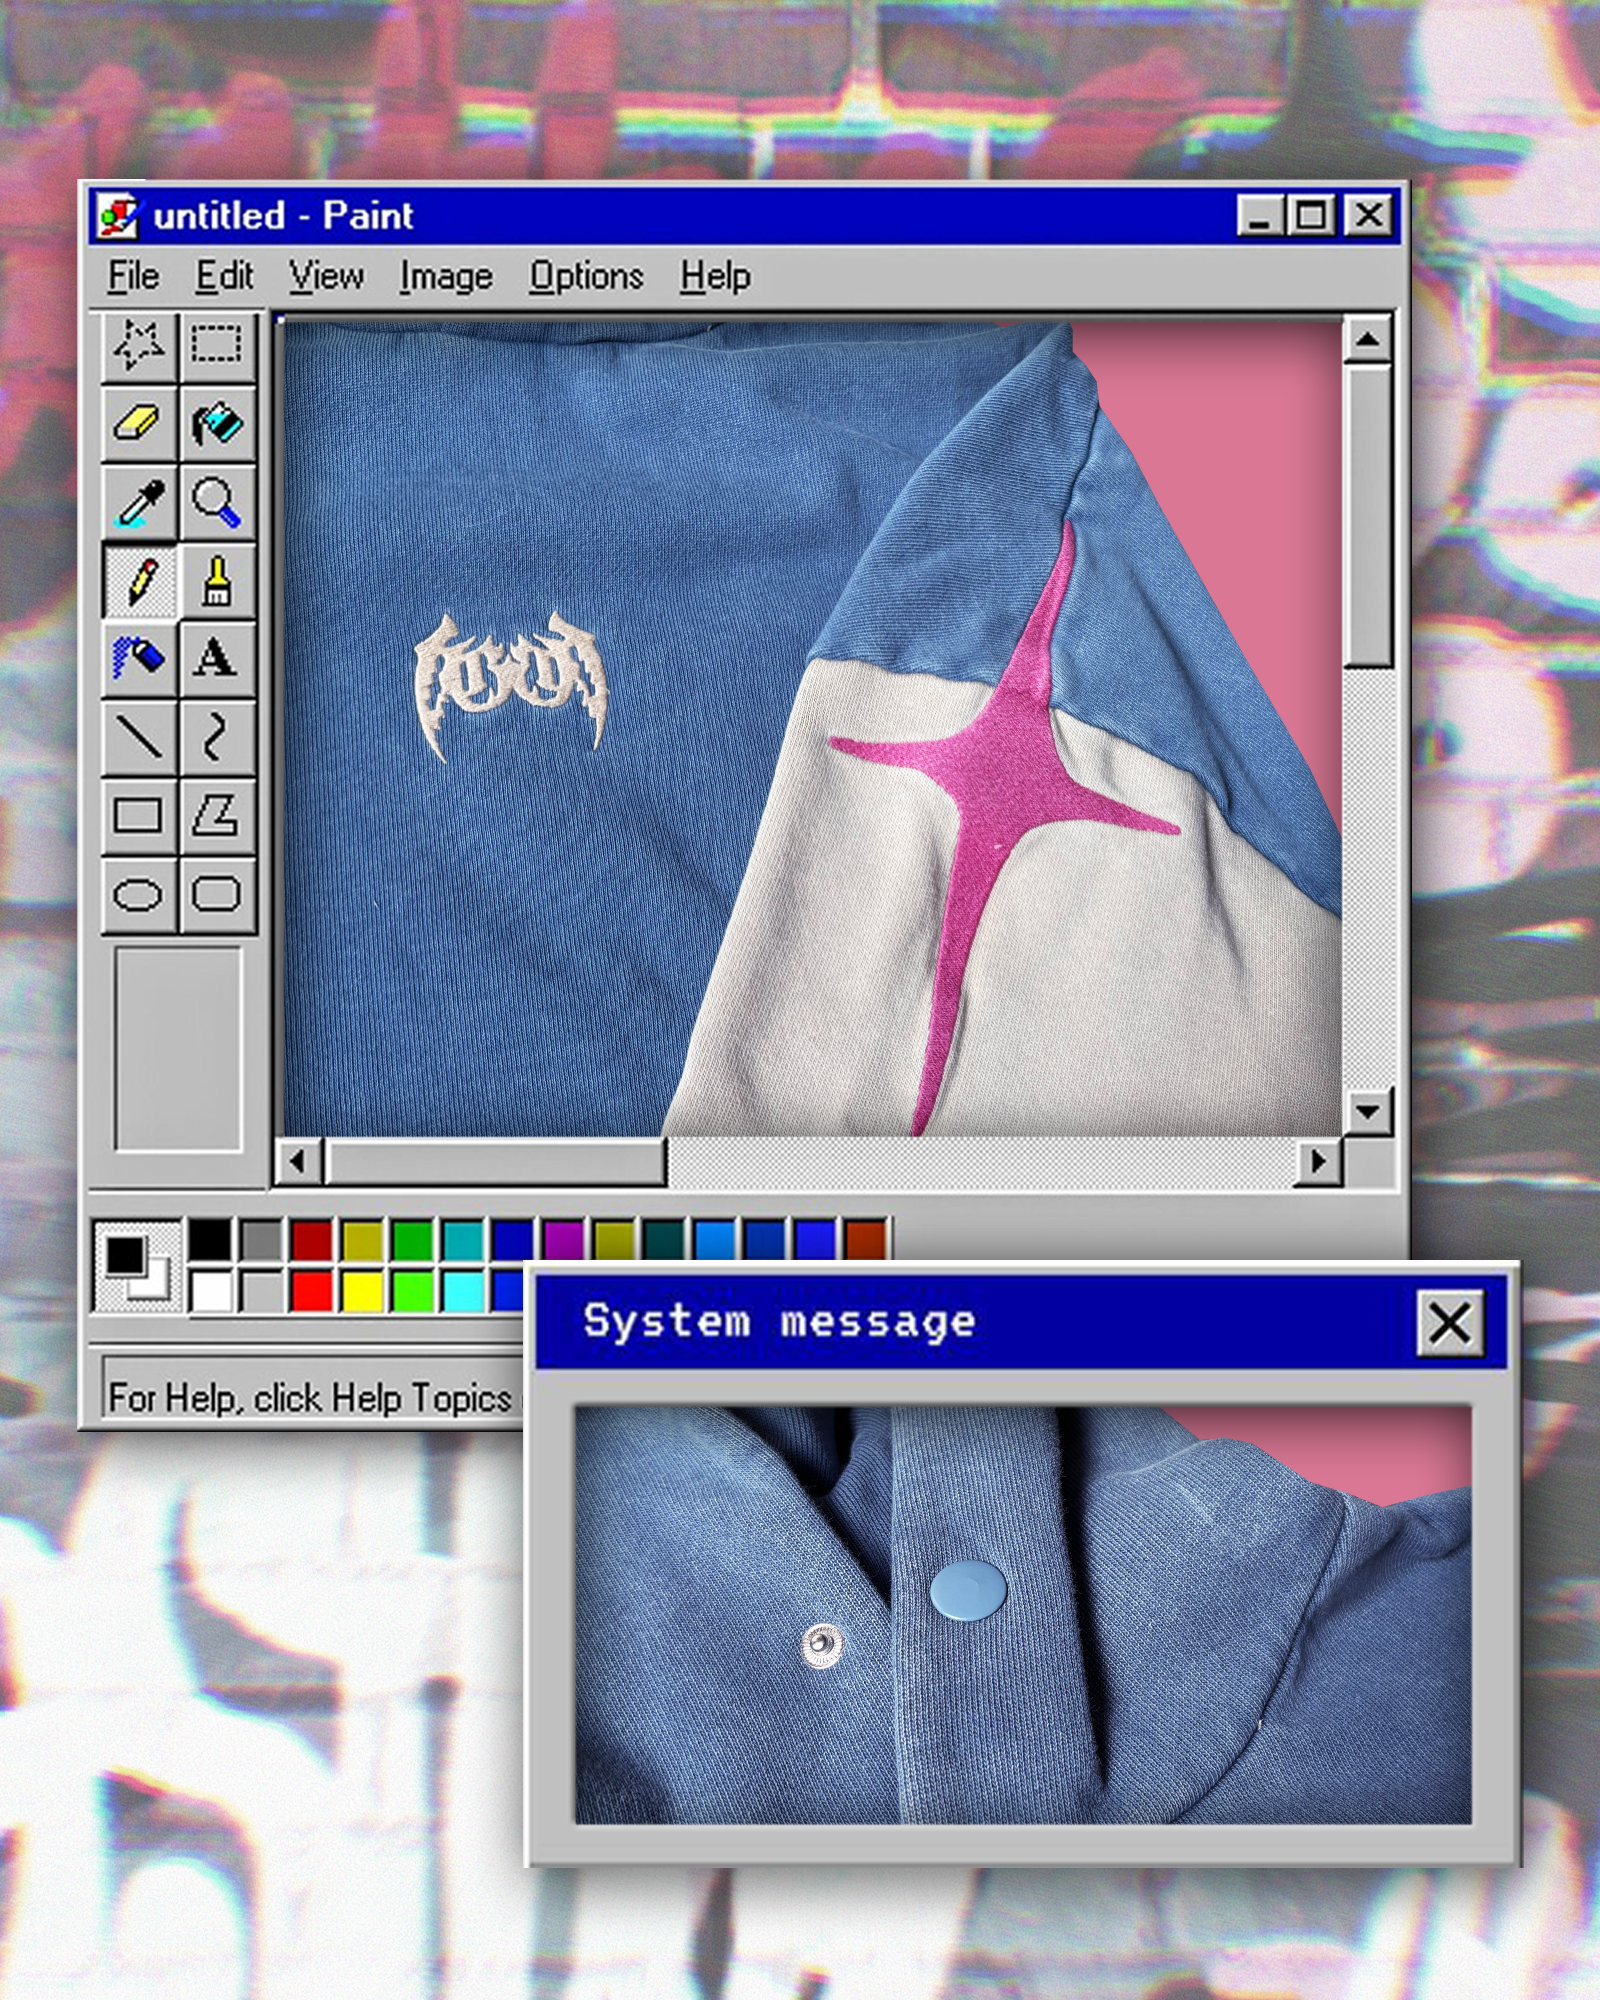The height and width of the screenshot is (2000, 1600).
Task: Open the Options menu
Action: coord(586,276)
